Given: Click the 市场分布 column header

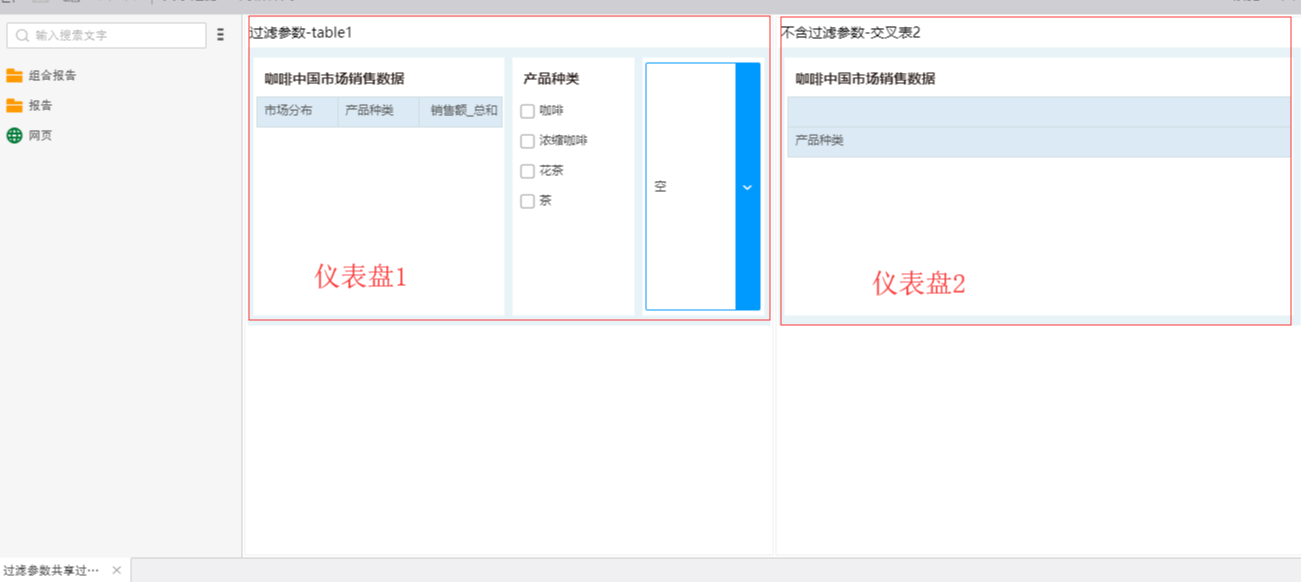Looking at the screenshot, I should point(288,111).
